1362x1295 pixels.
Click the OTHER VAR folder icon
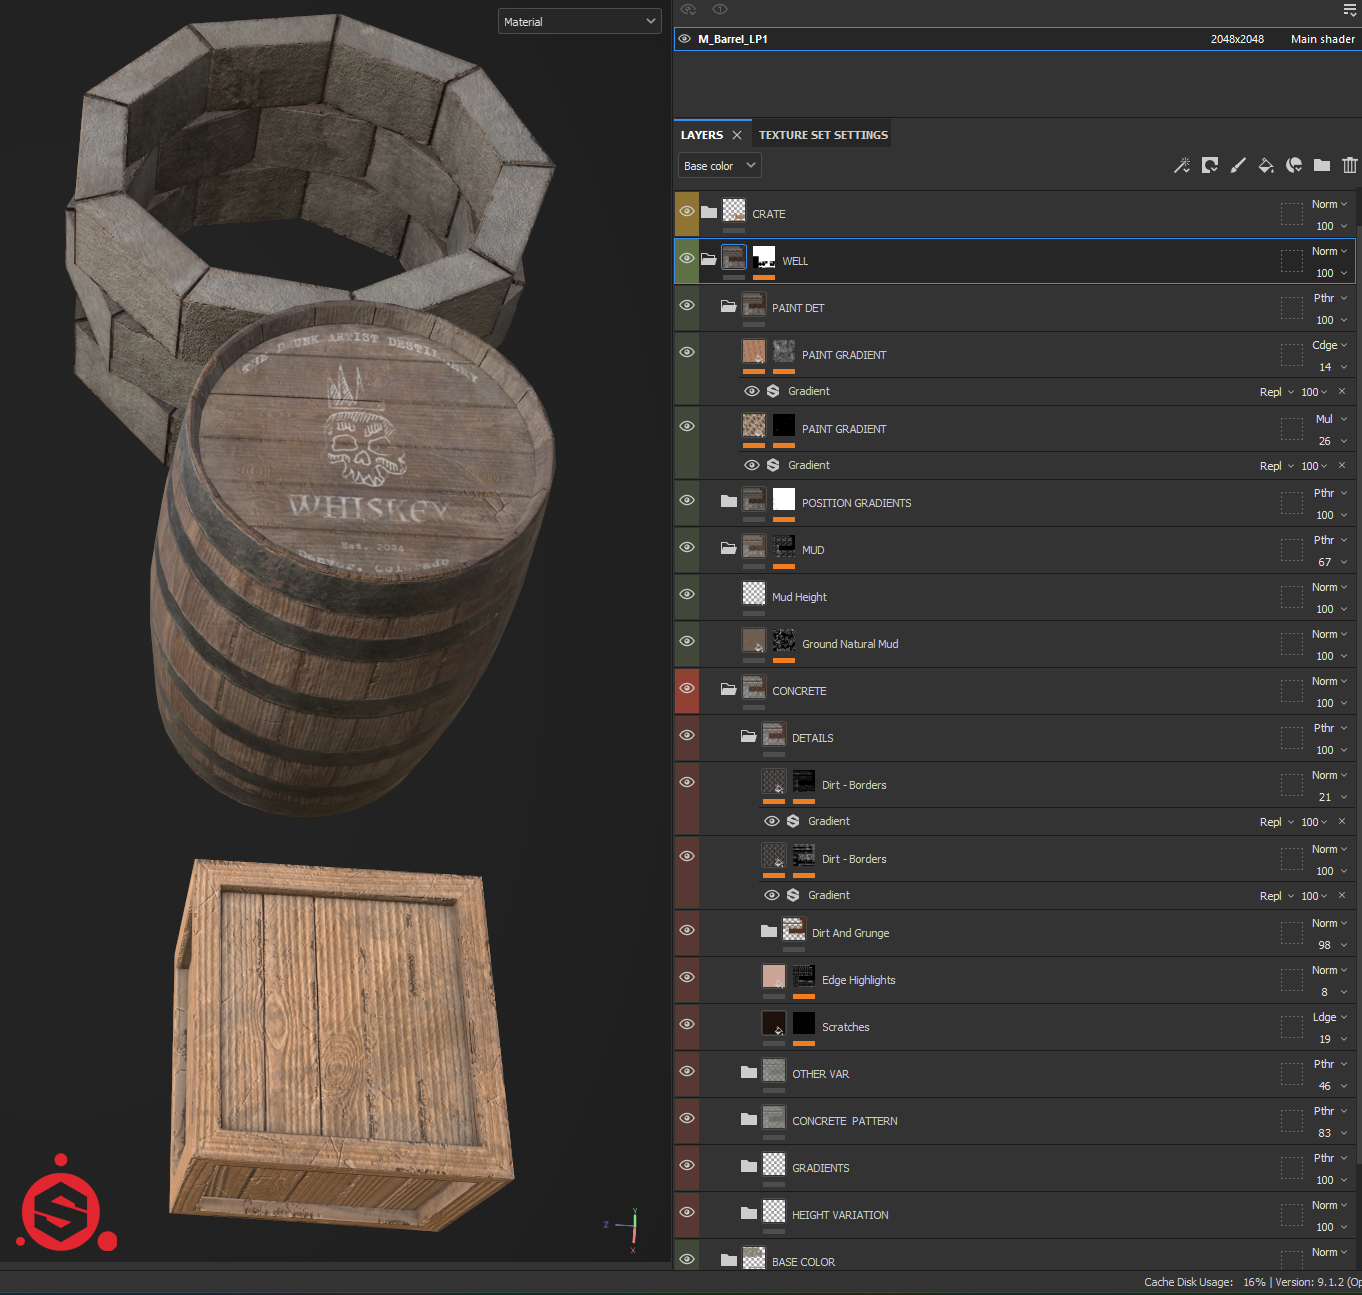pos(749,1072)
